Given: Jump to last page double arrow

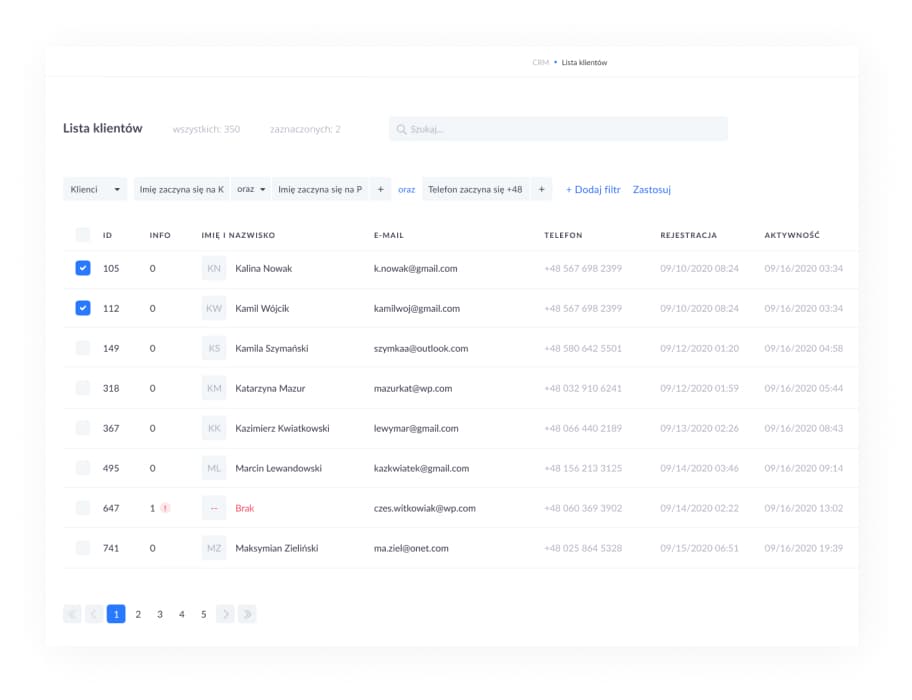Looking at the screenshot, I should (x=247, y=614).
